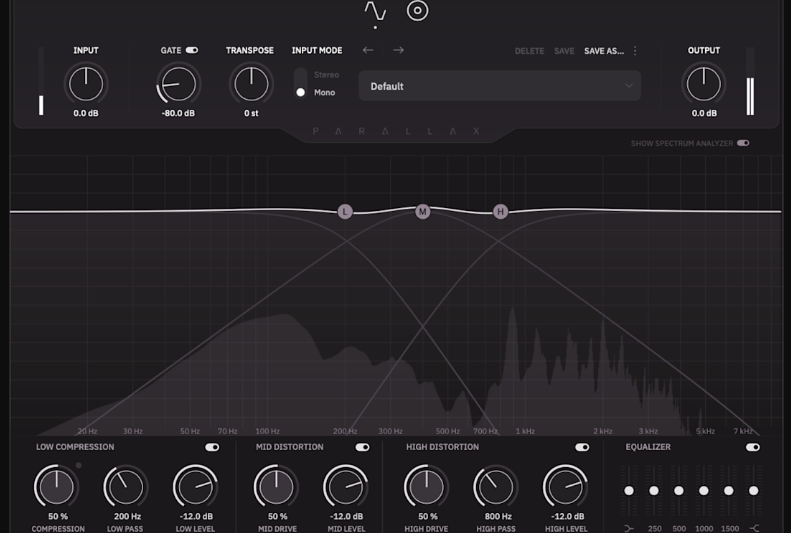Click the high shelf EQ slider handle
The height and width of the screenshot is (533, 791).
[x=754, y=491]
